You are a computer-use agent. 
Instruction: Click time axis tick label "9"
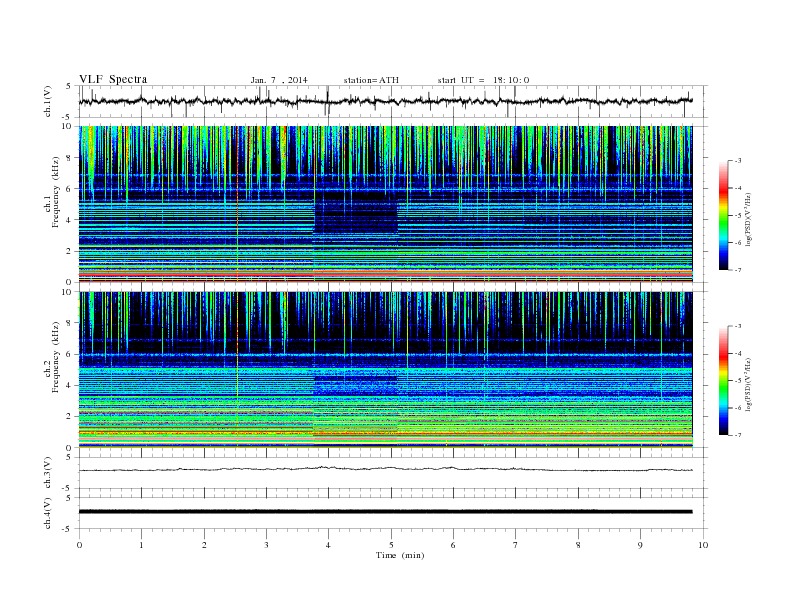(x=640, y=545)
